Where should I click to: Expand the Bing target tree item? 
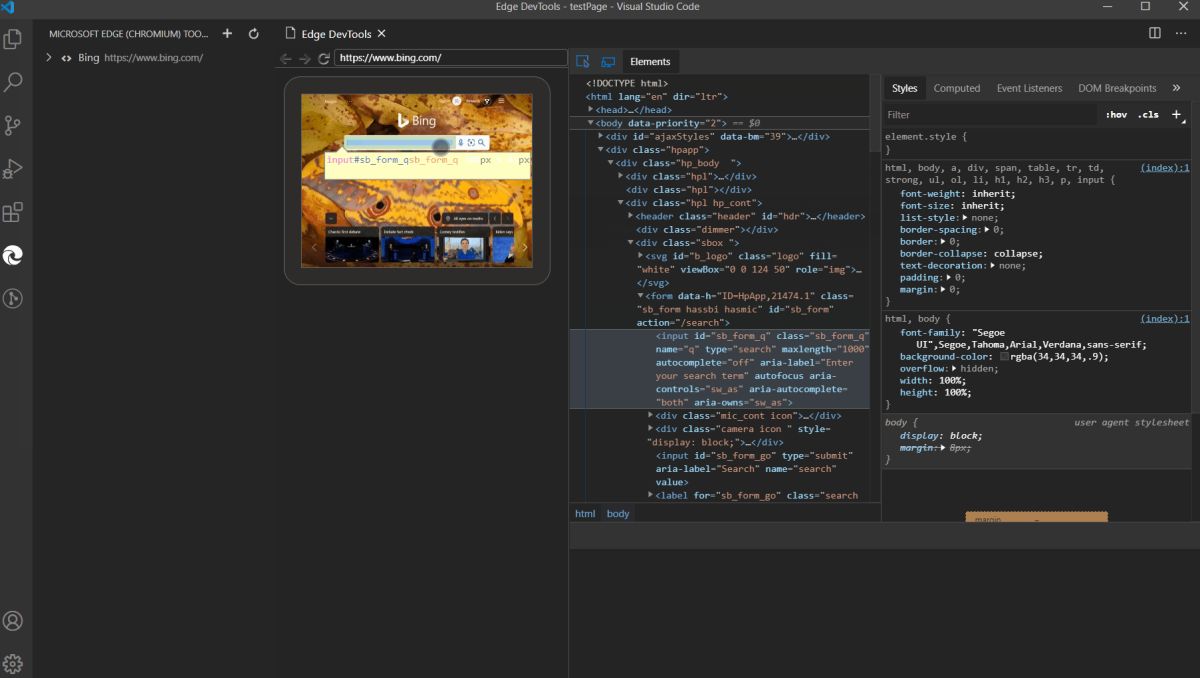click(x=48, y=57)
